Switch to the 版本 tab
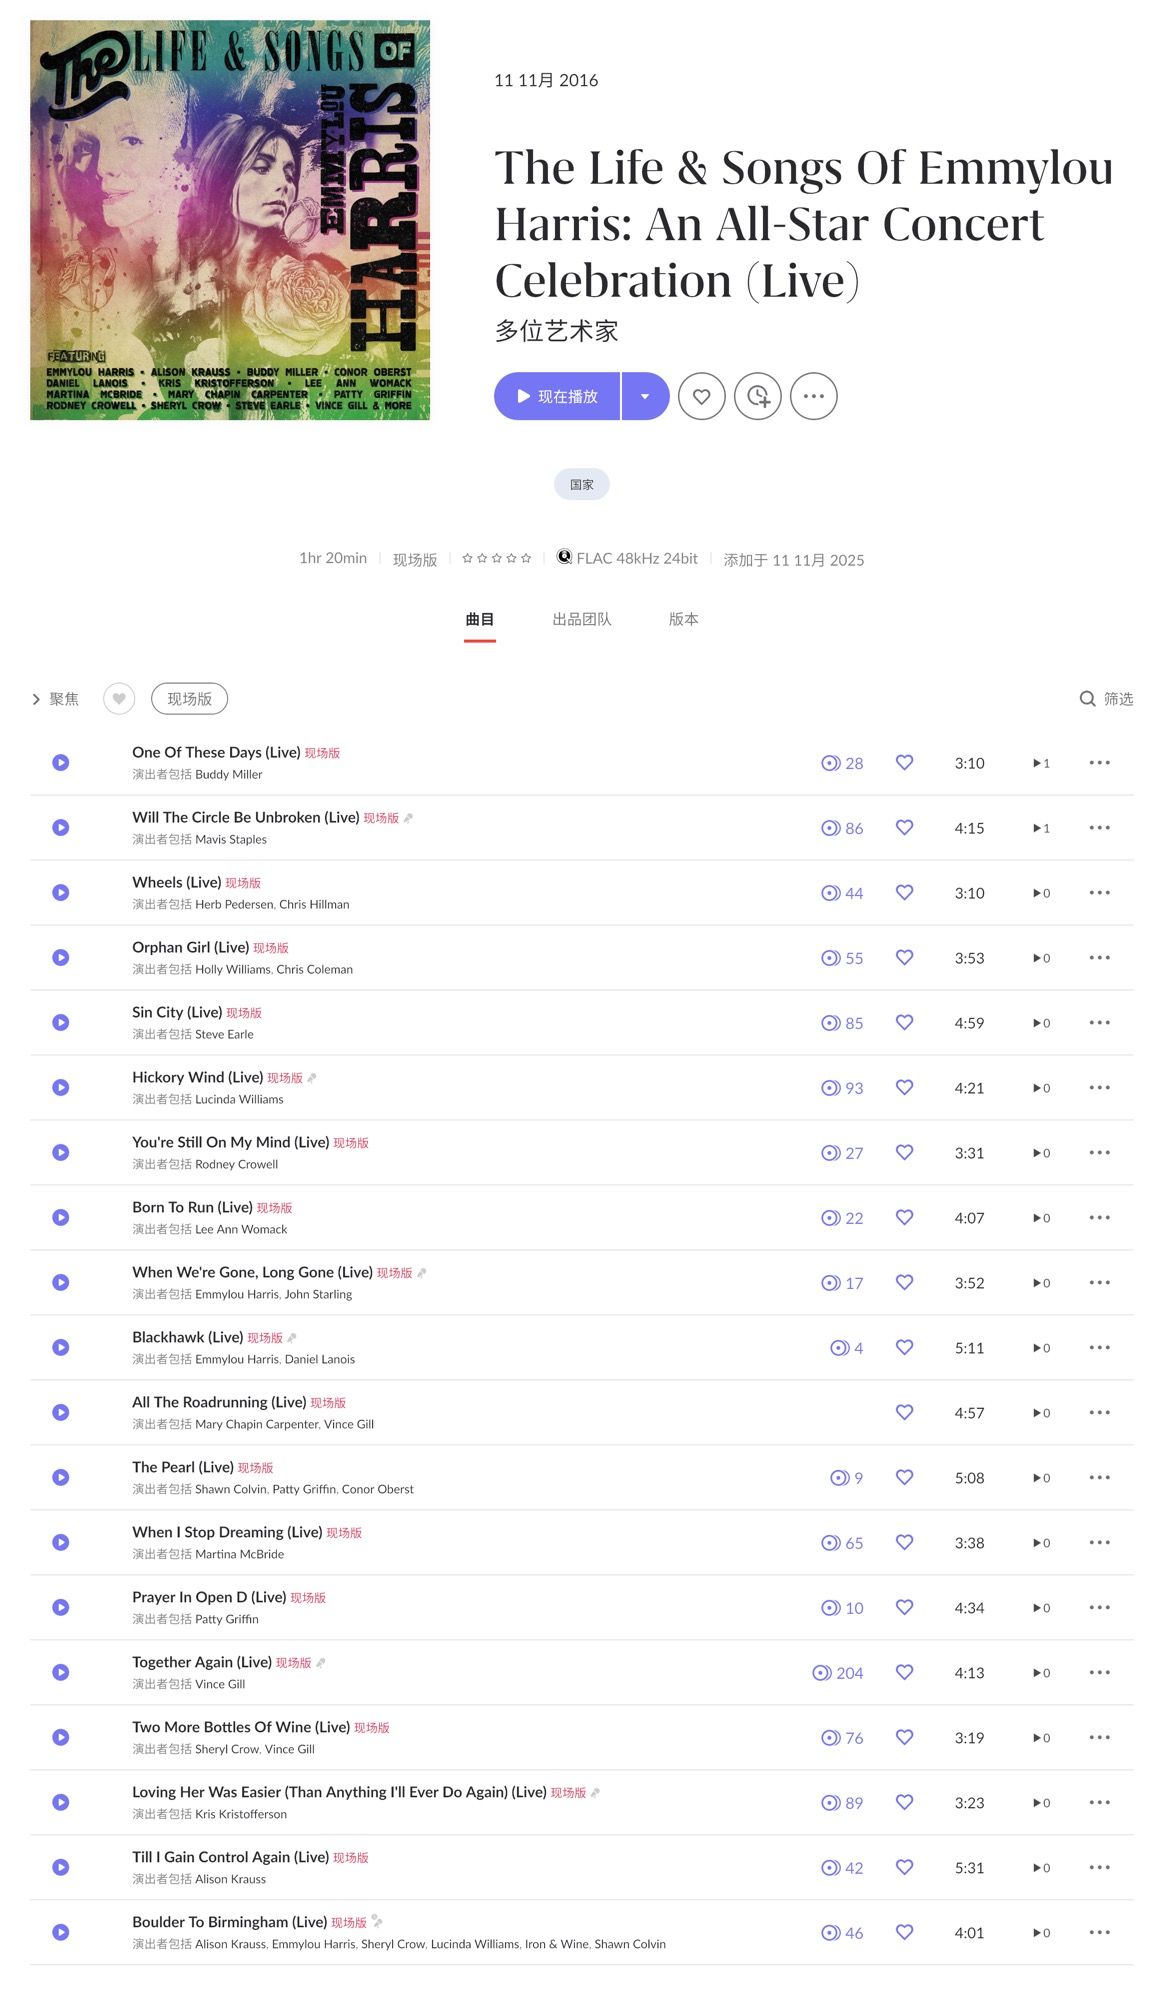 [683, 619]
